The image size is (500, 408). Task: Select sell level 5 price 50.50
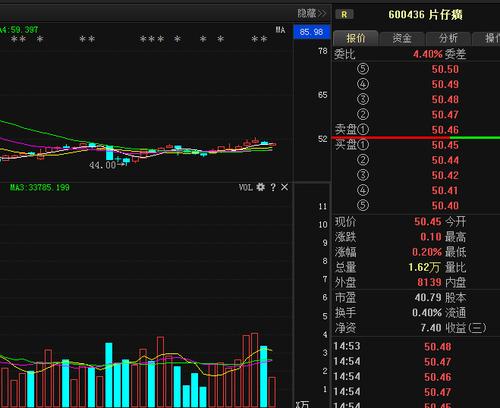[445, 69]
